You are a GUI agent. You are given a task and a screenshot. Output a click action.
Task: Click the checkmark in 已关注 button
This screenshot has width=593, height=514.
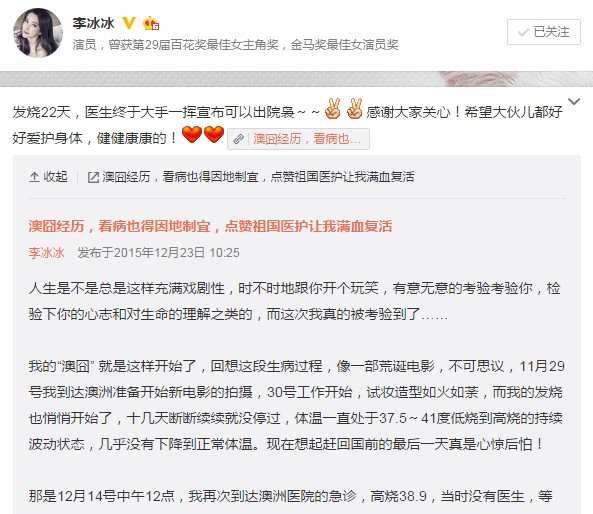(523, 32)
